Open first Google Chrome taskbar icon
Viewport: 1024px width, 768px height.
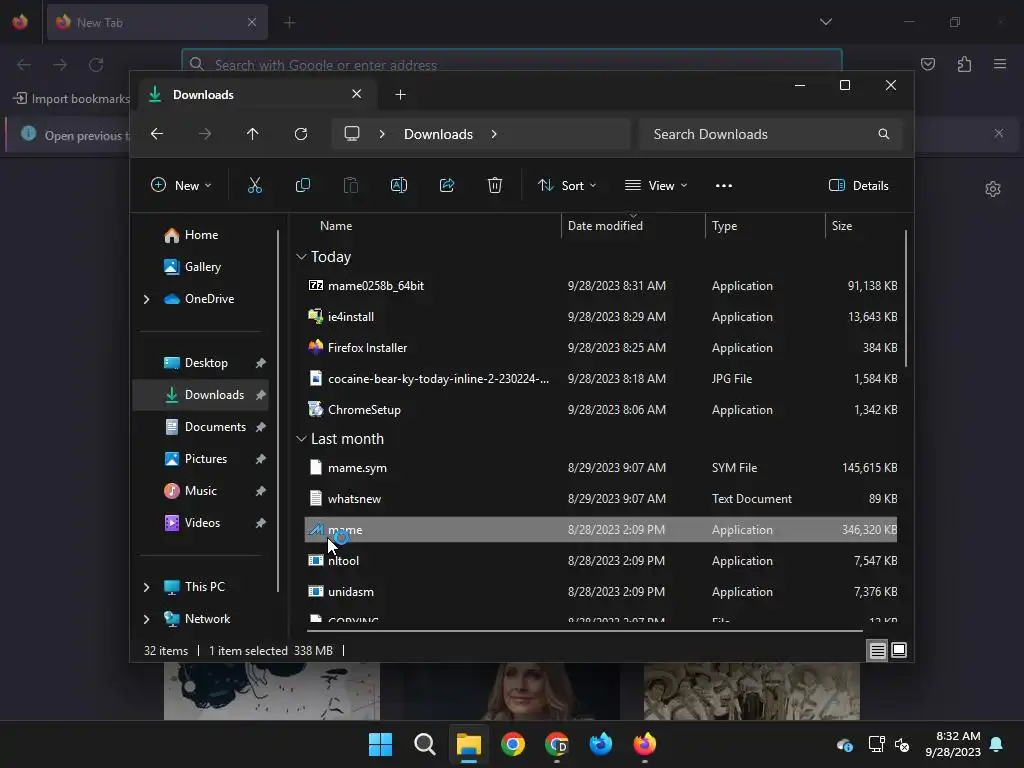513,744
